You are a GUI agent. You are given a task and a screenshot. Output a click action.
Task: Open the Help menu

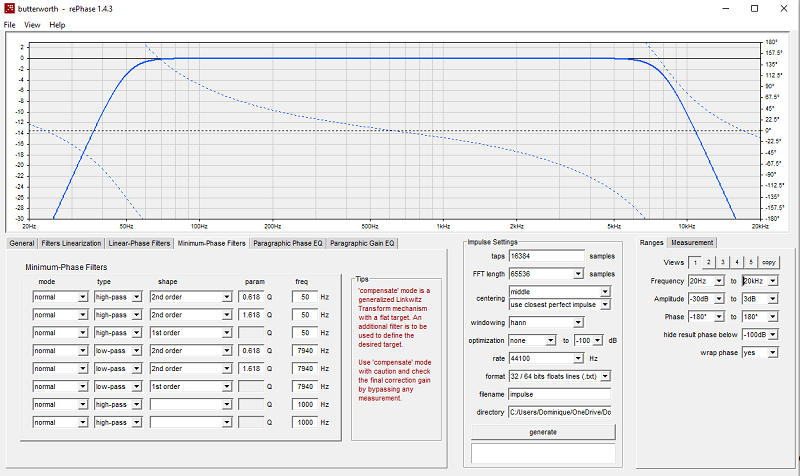57,25
